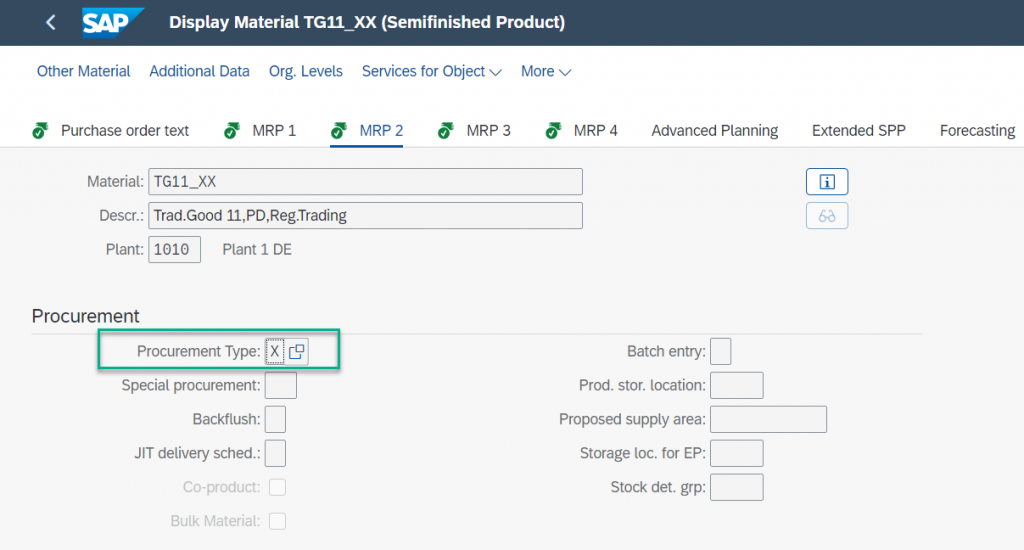Screen dimensions: 1024x550
Task: Click the Procurement Type field
Action: (x=275, y=351)
